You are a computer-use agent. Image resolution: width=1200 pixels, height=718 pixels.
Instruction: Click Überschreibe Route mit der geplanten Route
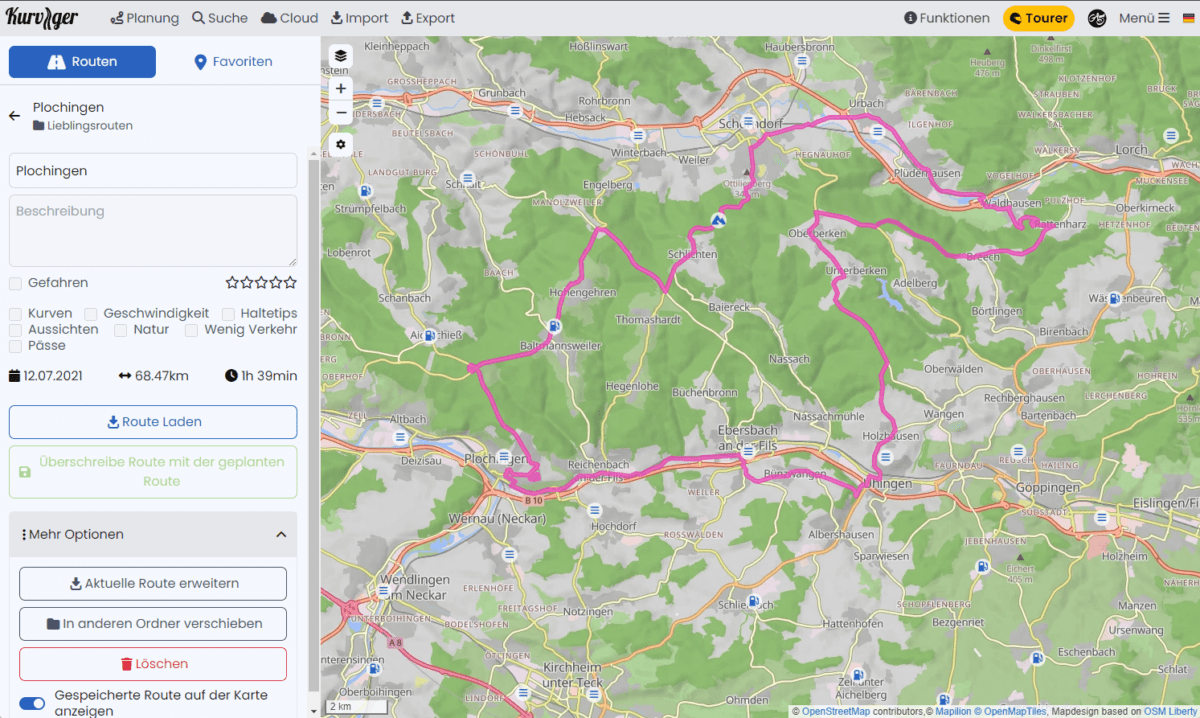153,472
